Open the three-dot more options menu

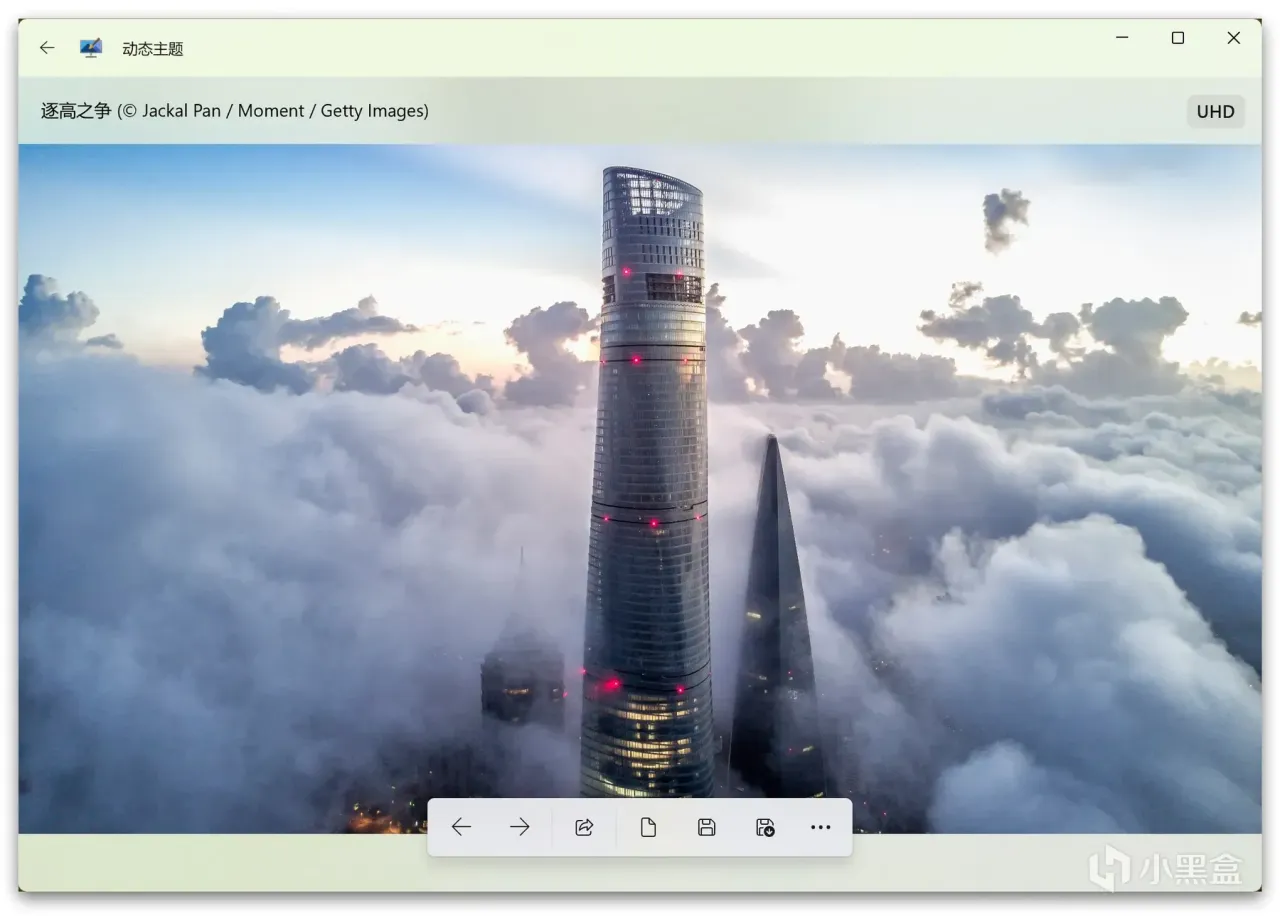(x=821, y=827)
